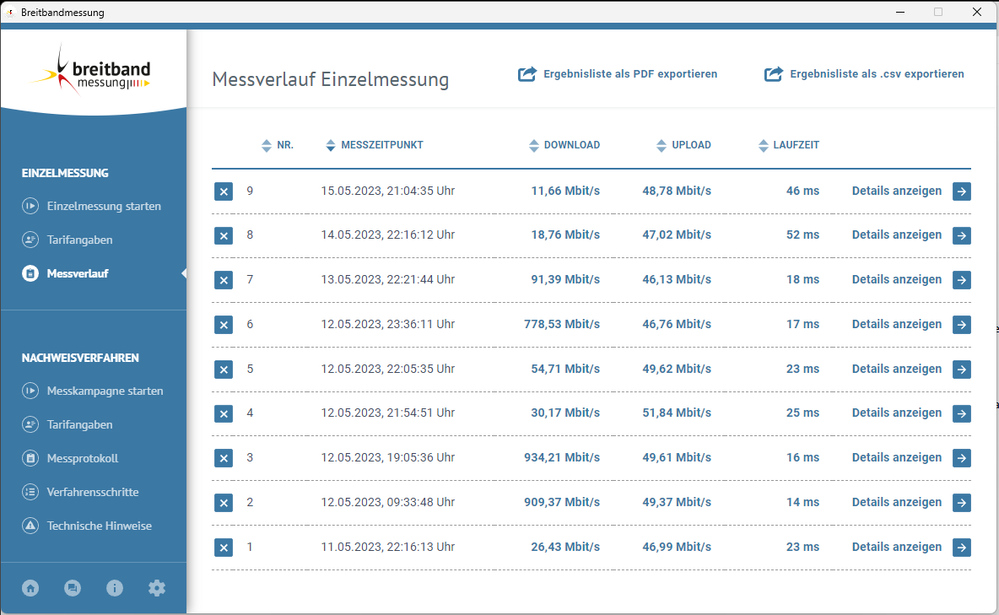Select Messprotokoll in the sidebar menu
999x615 pixels.
(82, 458)
